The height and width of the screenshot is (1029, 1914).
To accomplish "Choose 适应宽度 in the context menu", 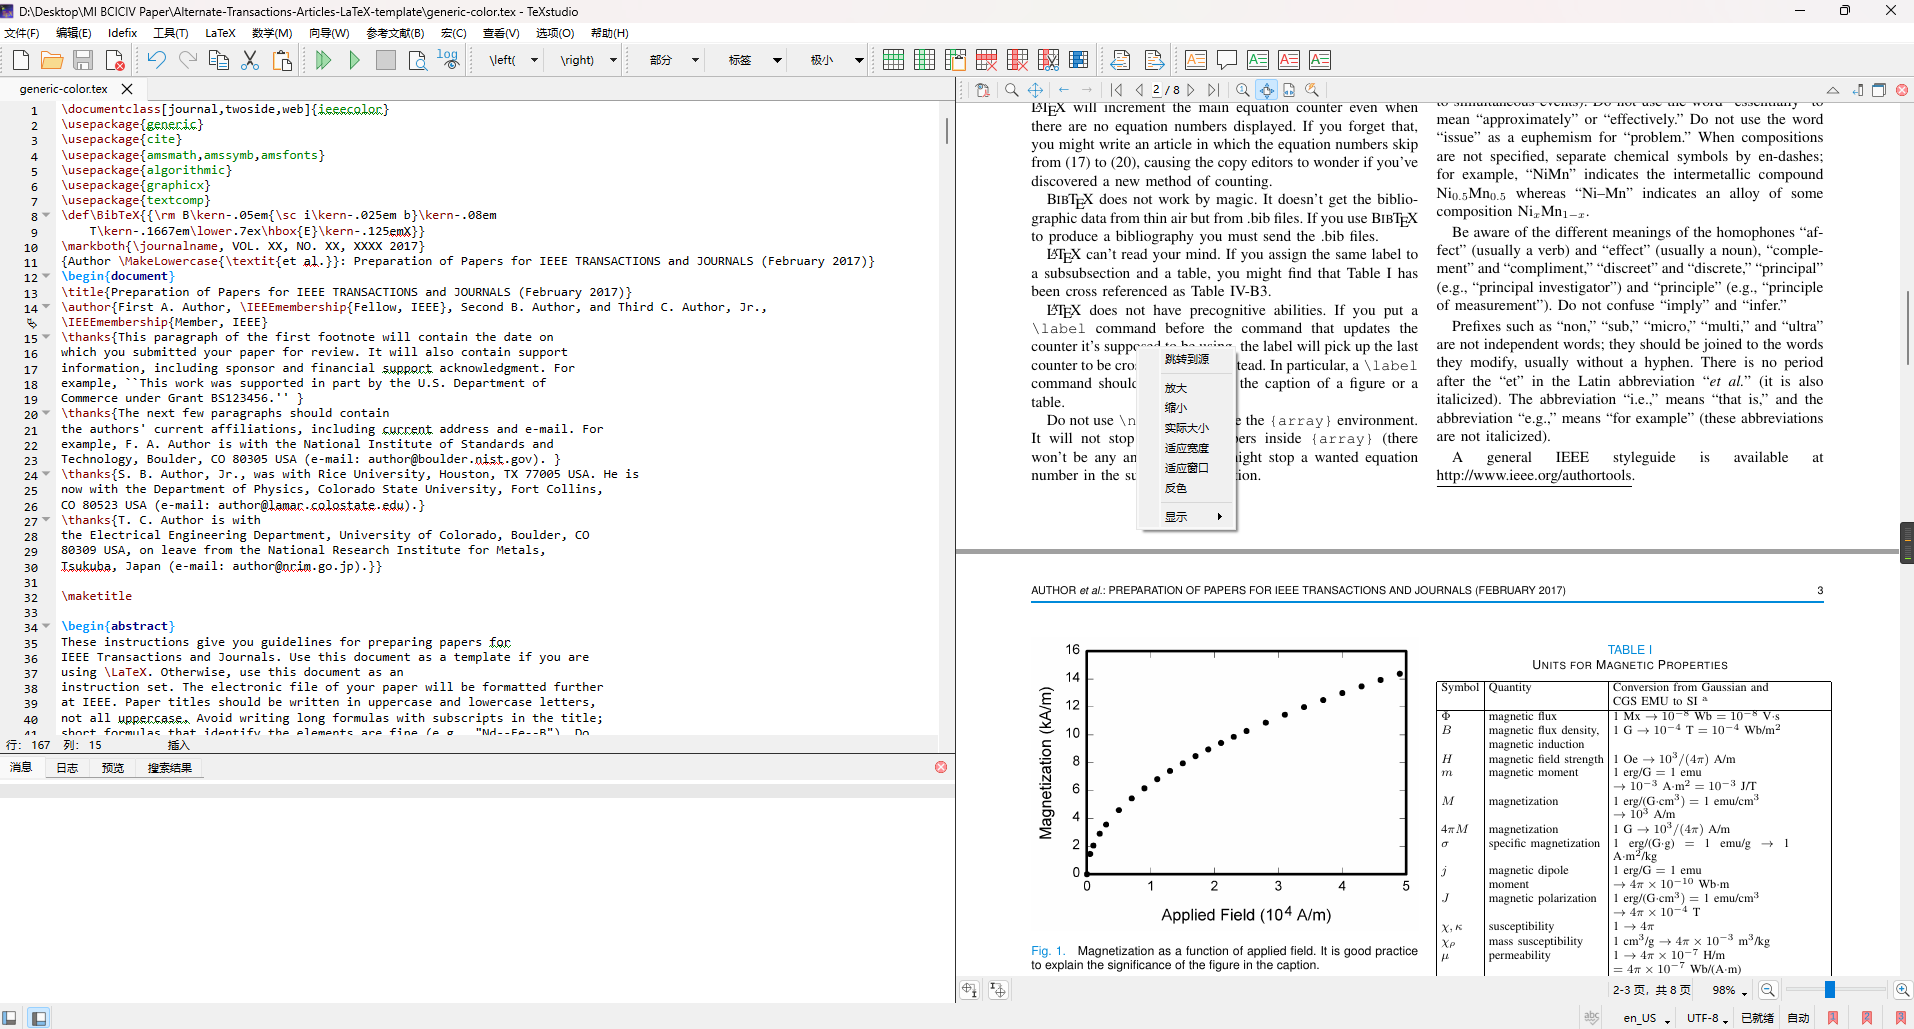I will point(1187,448).
